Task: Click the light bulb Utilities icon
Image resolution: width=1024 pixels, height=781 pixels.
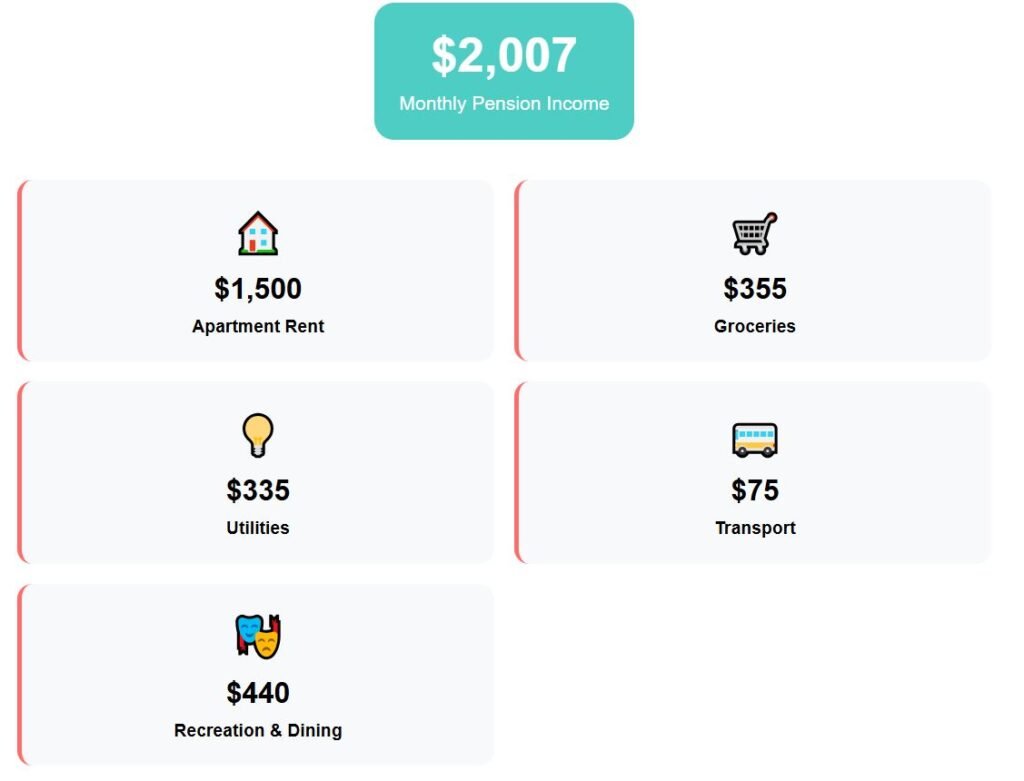Action: pyautogui.click(x=258, y=436)
